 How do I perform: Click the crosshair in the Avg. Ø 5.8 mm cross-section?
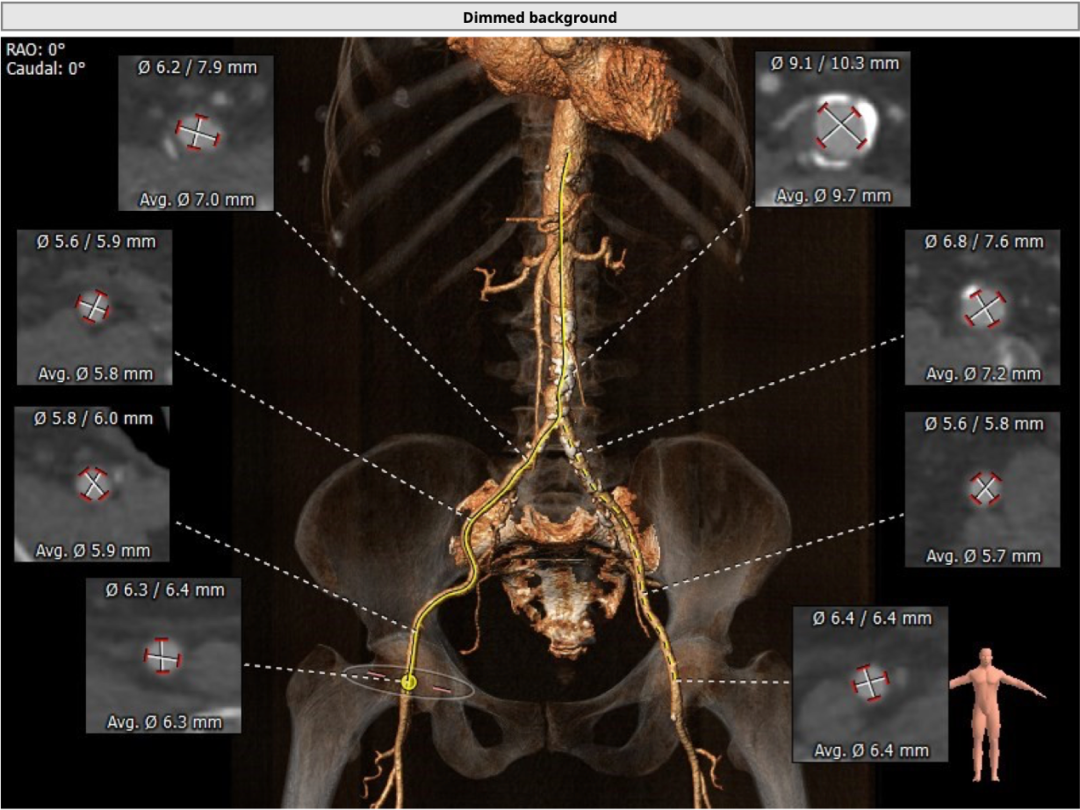(x=93, y=308)
